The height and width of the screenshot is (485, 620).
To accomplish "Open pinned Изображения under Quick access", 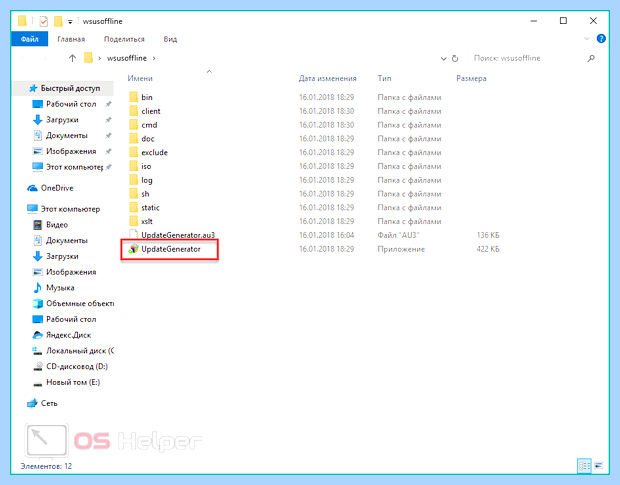I will tap(64, 151).
